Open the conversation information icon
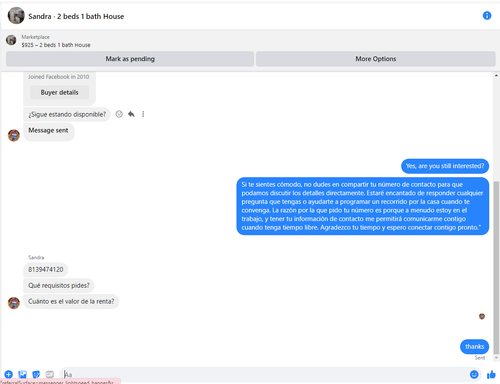500x384 pixels. pyautogui.click(x=487, y=16)
